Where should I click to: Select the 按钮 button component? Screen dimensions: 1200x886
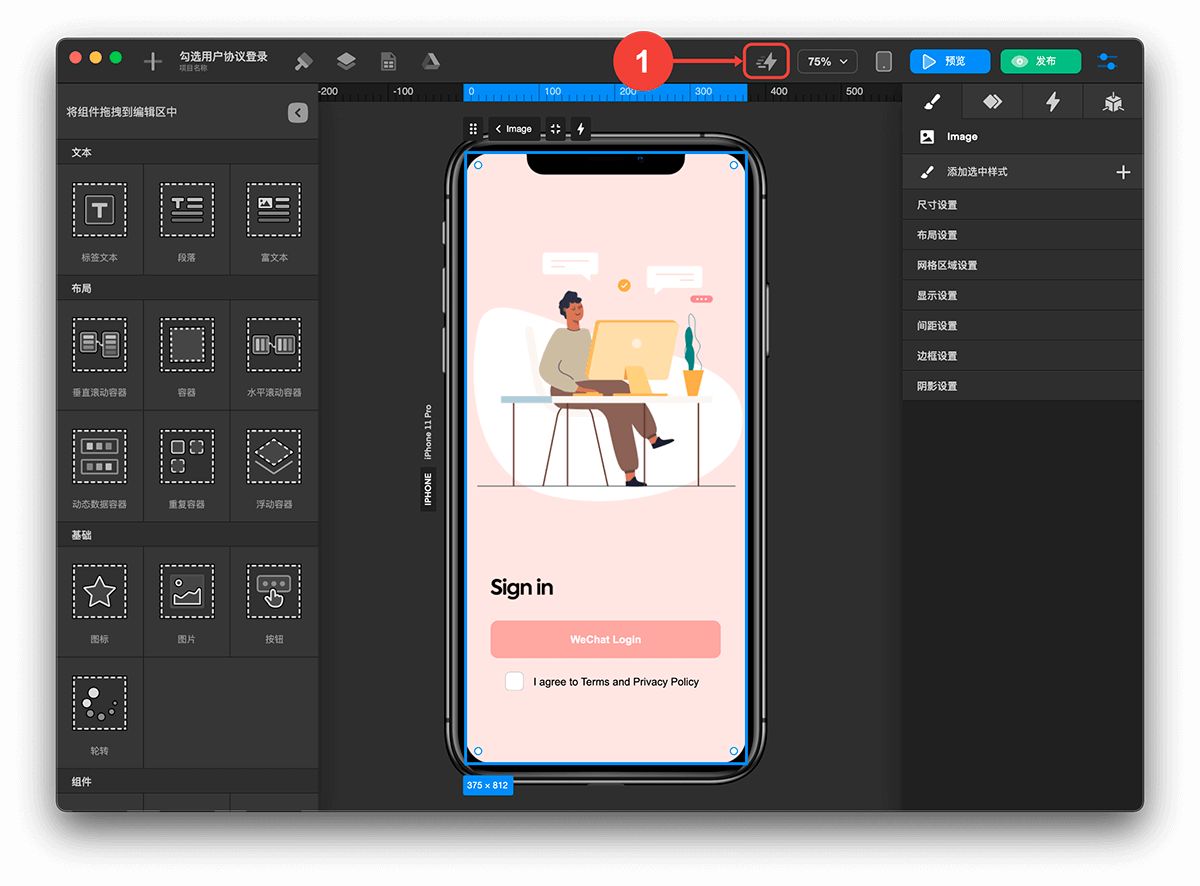(274, 601)
